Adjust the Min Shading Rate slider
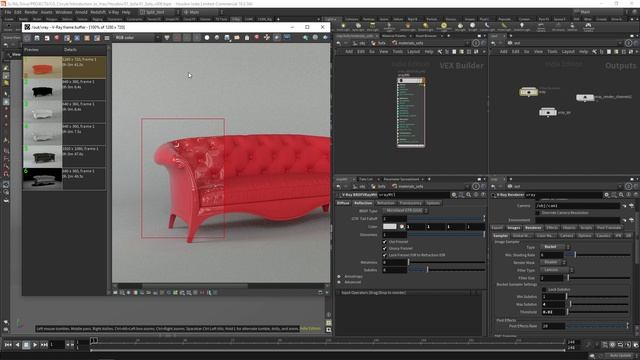Screen dimensions: 640x360 tap(598, 255)
